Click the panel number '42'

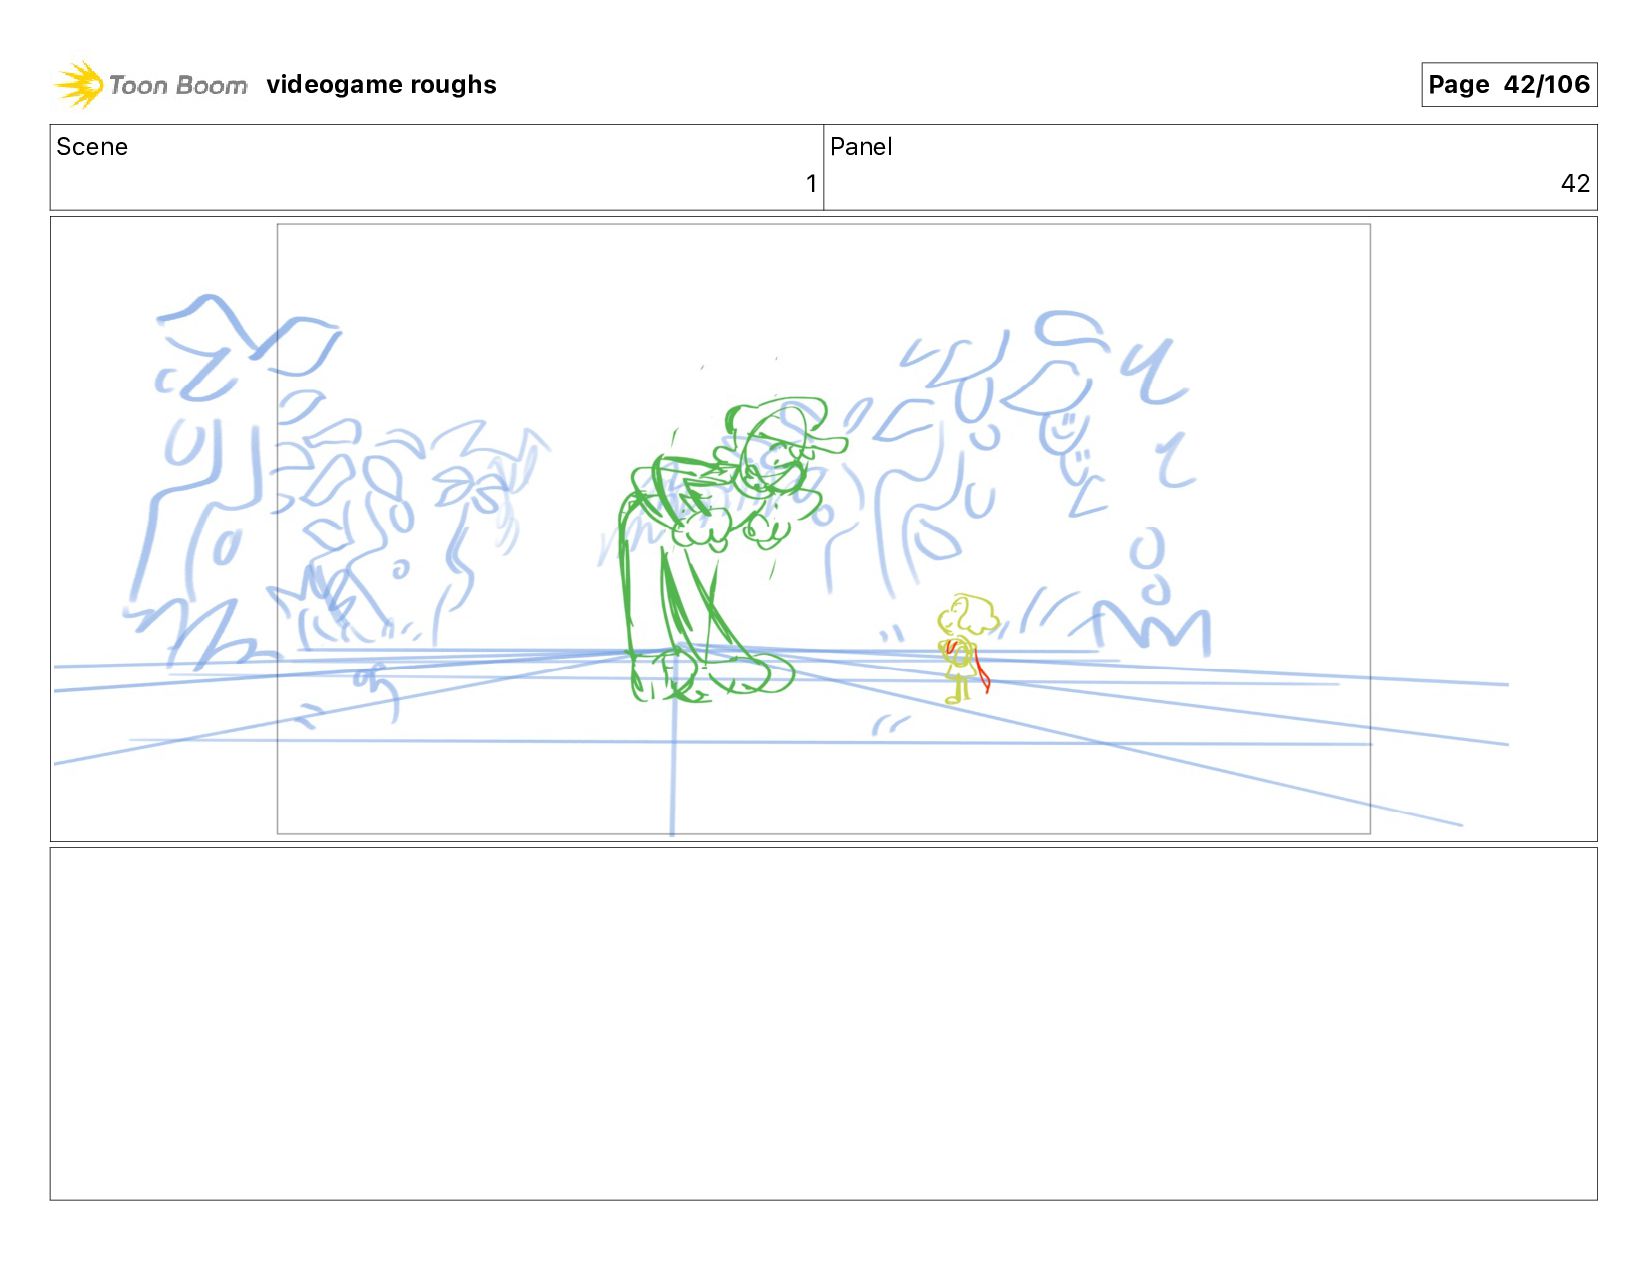click(1575, 183)
